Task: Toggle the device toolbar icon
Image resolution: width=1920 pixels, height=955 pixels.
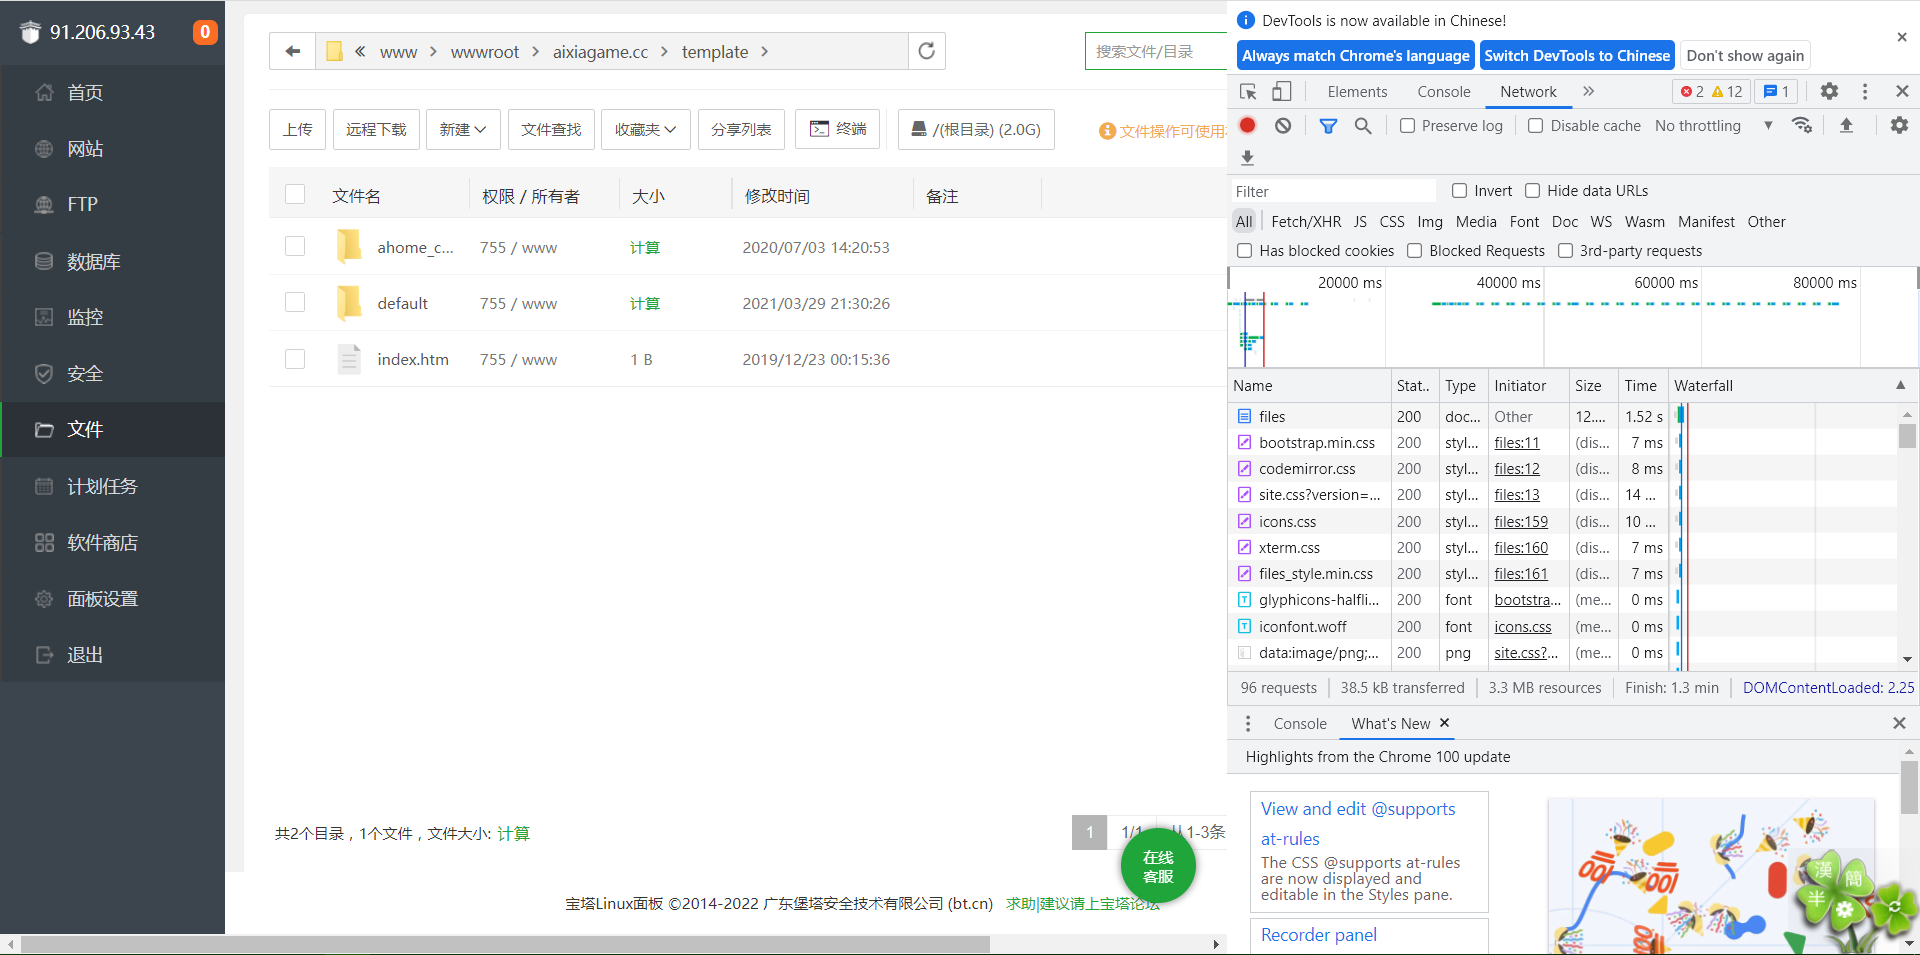Action: [x=1281, y=91]
